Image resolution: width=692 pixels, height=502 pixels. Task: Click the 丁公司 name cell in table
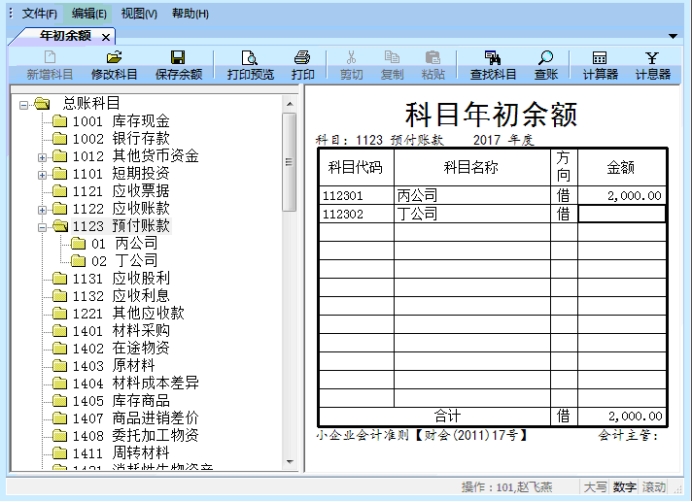[472, 214]
